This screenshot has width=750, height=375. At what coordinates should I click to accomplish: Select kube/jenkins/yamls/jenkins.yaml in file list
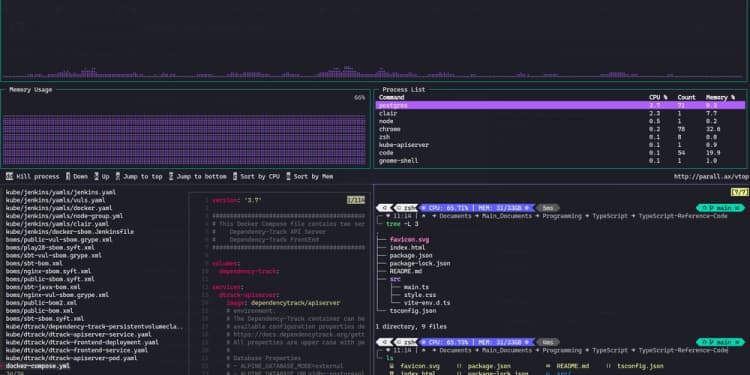tap(61, 192)
